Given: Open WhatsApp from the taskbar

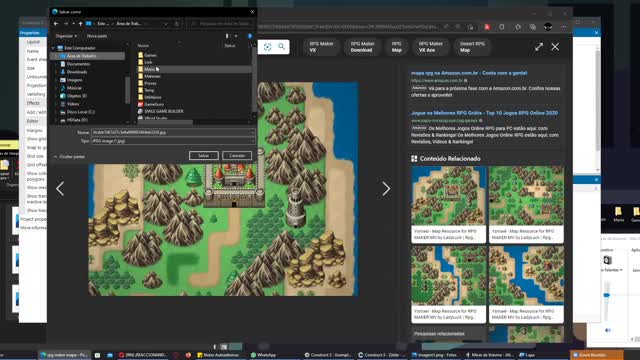Looking at the screenshot, I should click(263, 355).
